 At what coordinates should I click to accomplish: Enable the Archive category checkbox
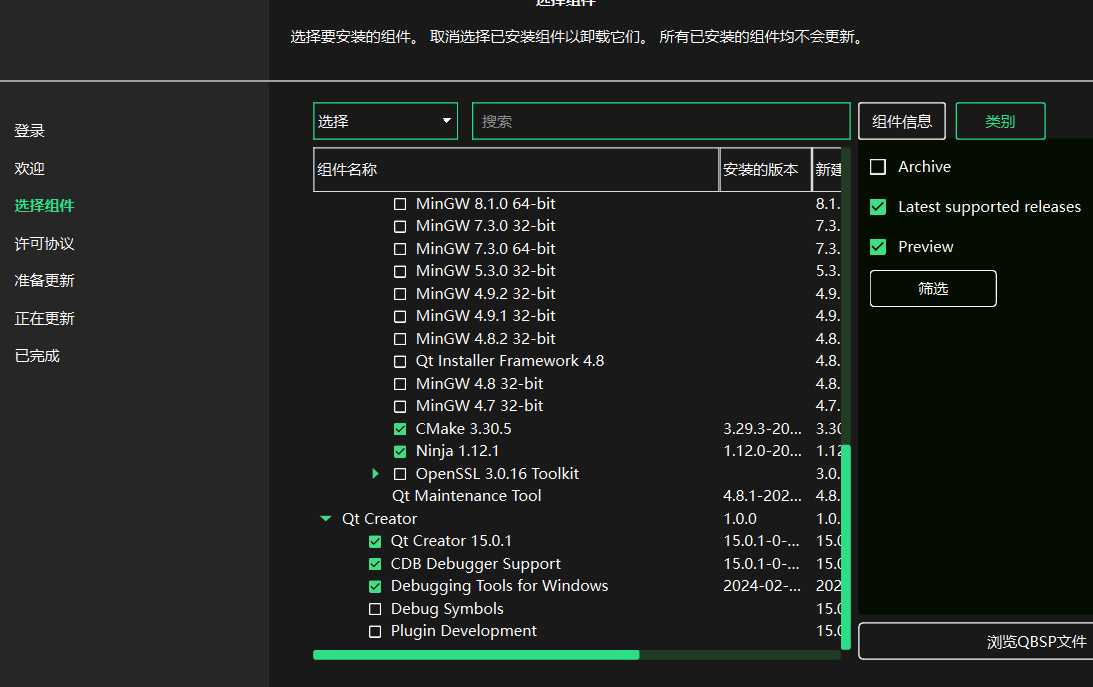tap(878, 167)
